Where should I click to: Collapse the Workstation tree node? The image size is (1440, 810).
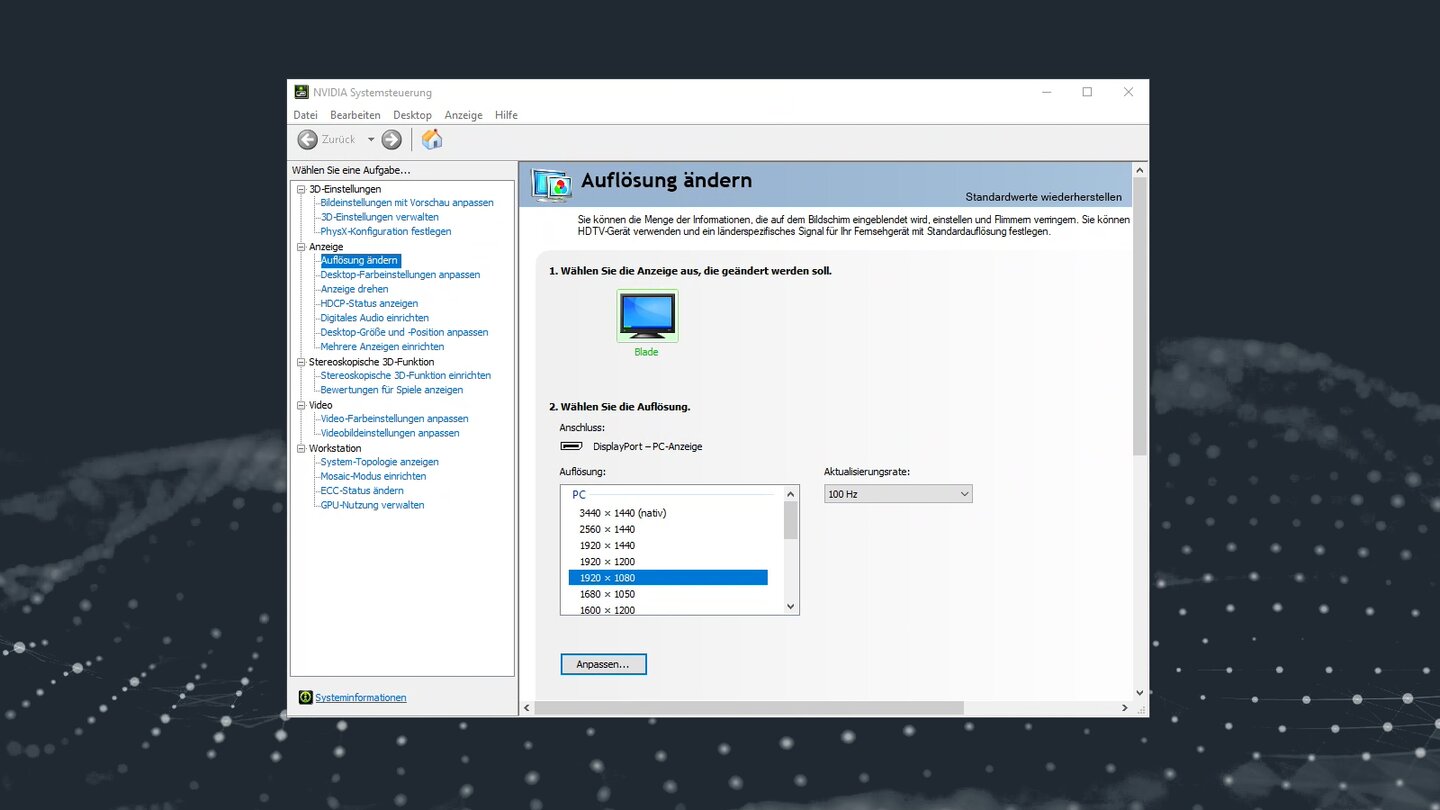coord(301,449)
